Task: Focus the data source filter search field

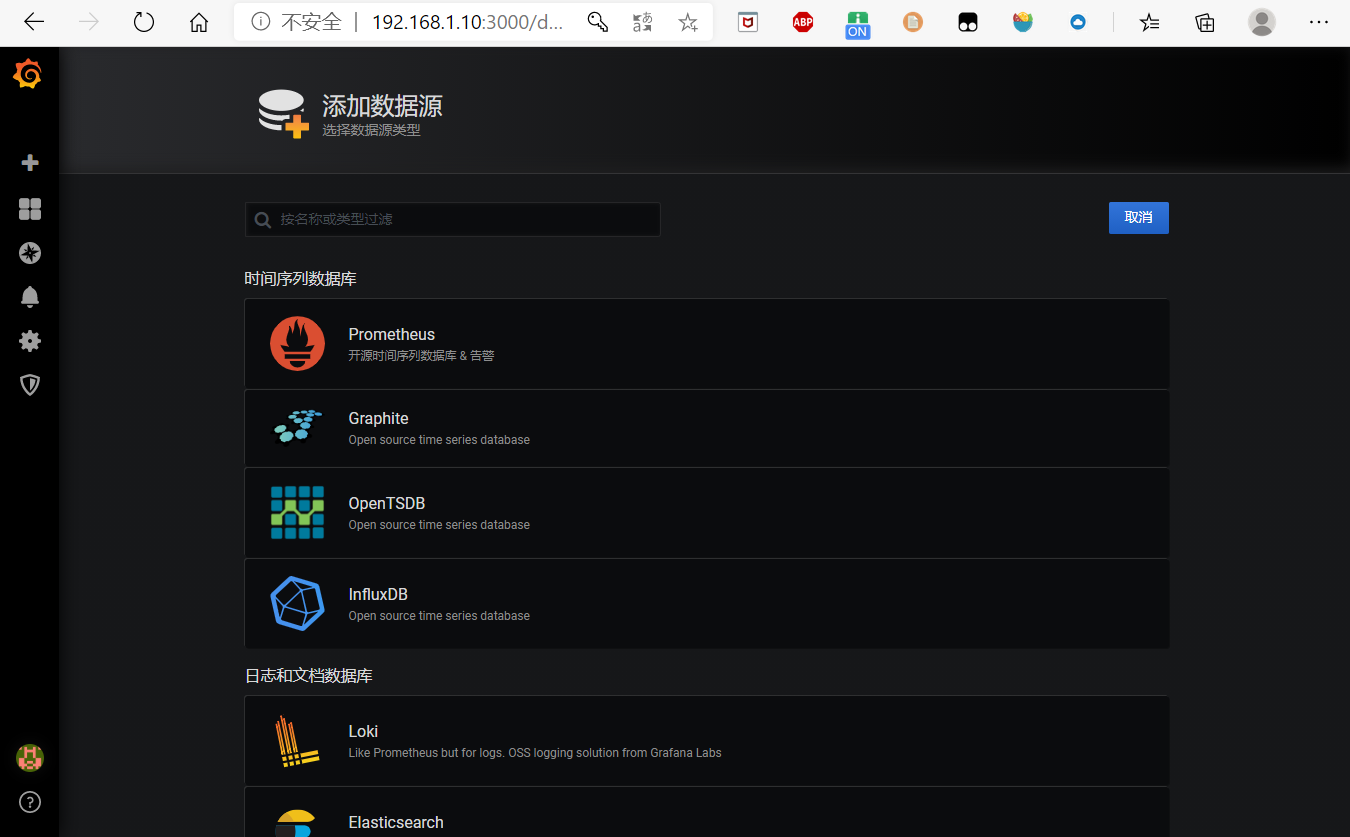Action: pyautogui.click(x=452, y=219)
